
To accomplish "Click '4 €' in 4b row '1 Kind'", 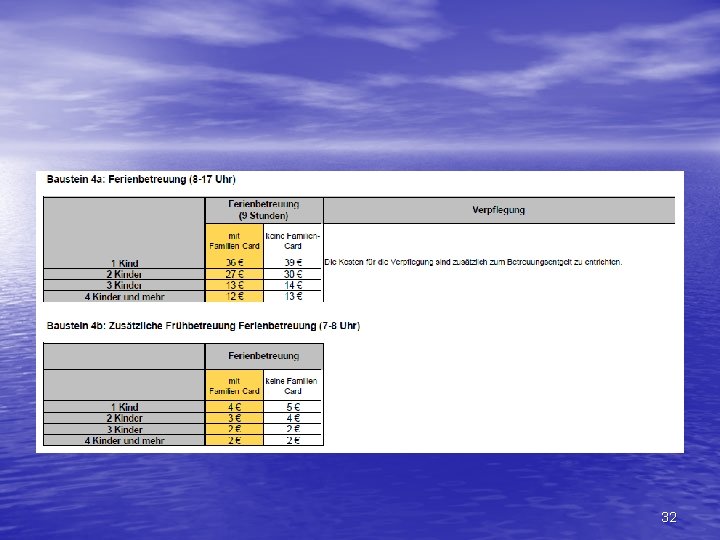I will (x=234, y=407).
